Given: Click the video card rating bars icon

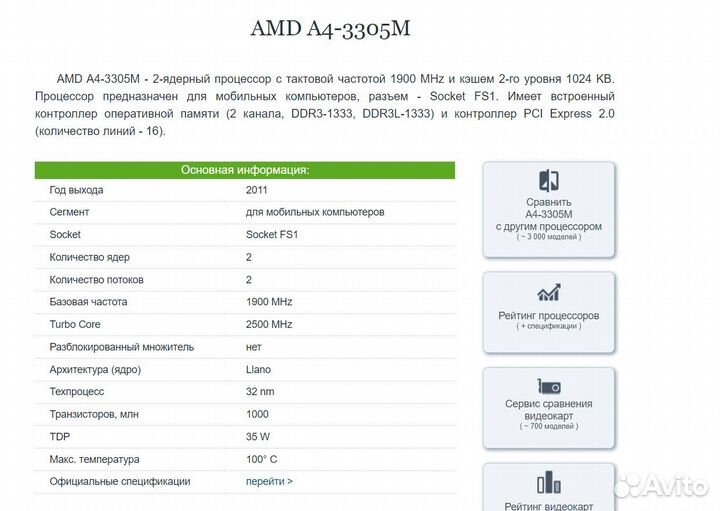Looking at the screenshot, I should tap(549, 483).
